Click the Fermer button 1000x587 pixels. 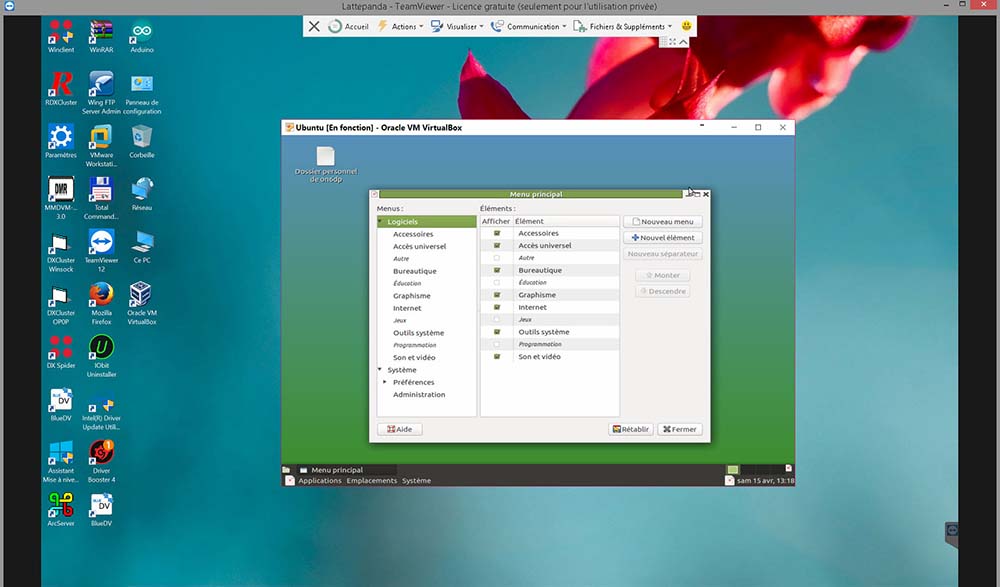coord(680,429)
